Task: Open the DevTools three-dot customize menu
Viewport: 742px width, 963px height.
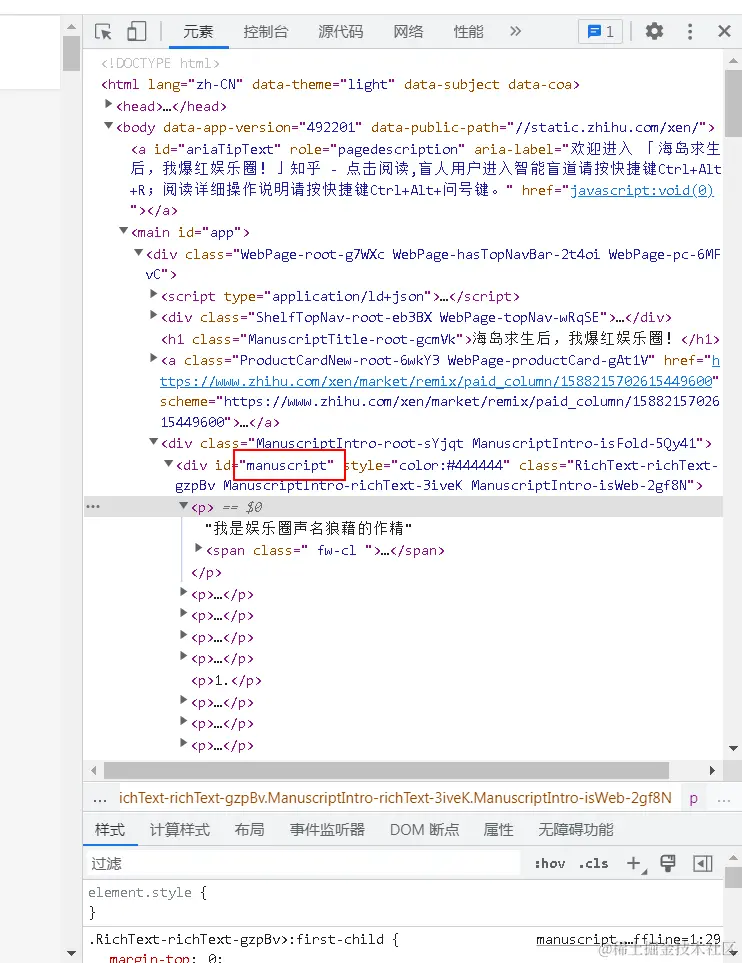Action: click(x=690, y=31)
